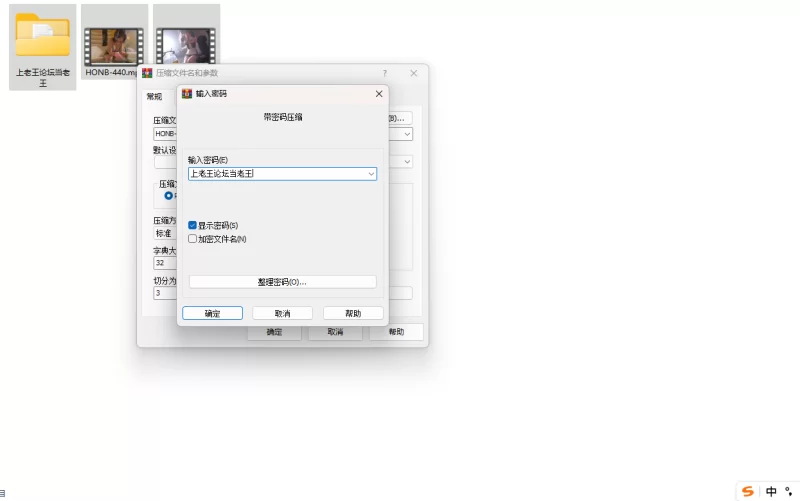The height and width of the screenshot is (501, 800).
Task: Click the browse button beside archive name
Action: (400, 118)
